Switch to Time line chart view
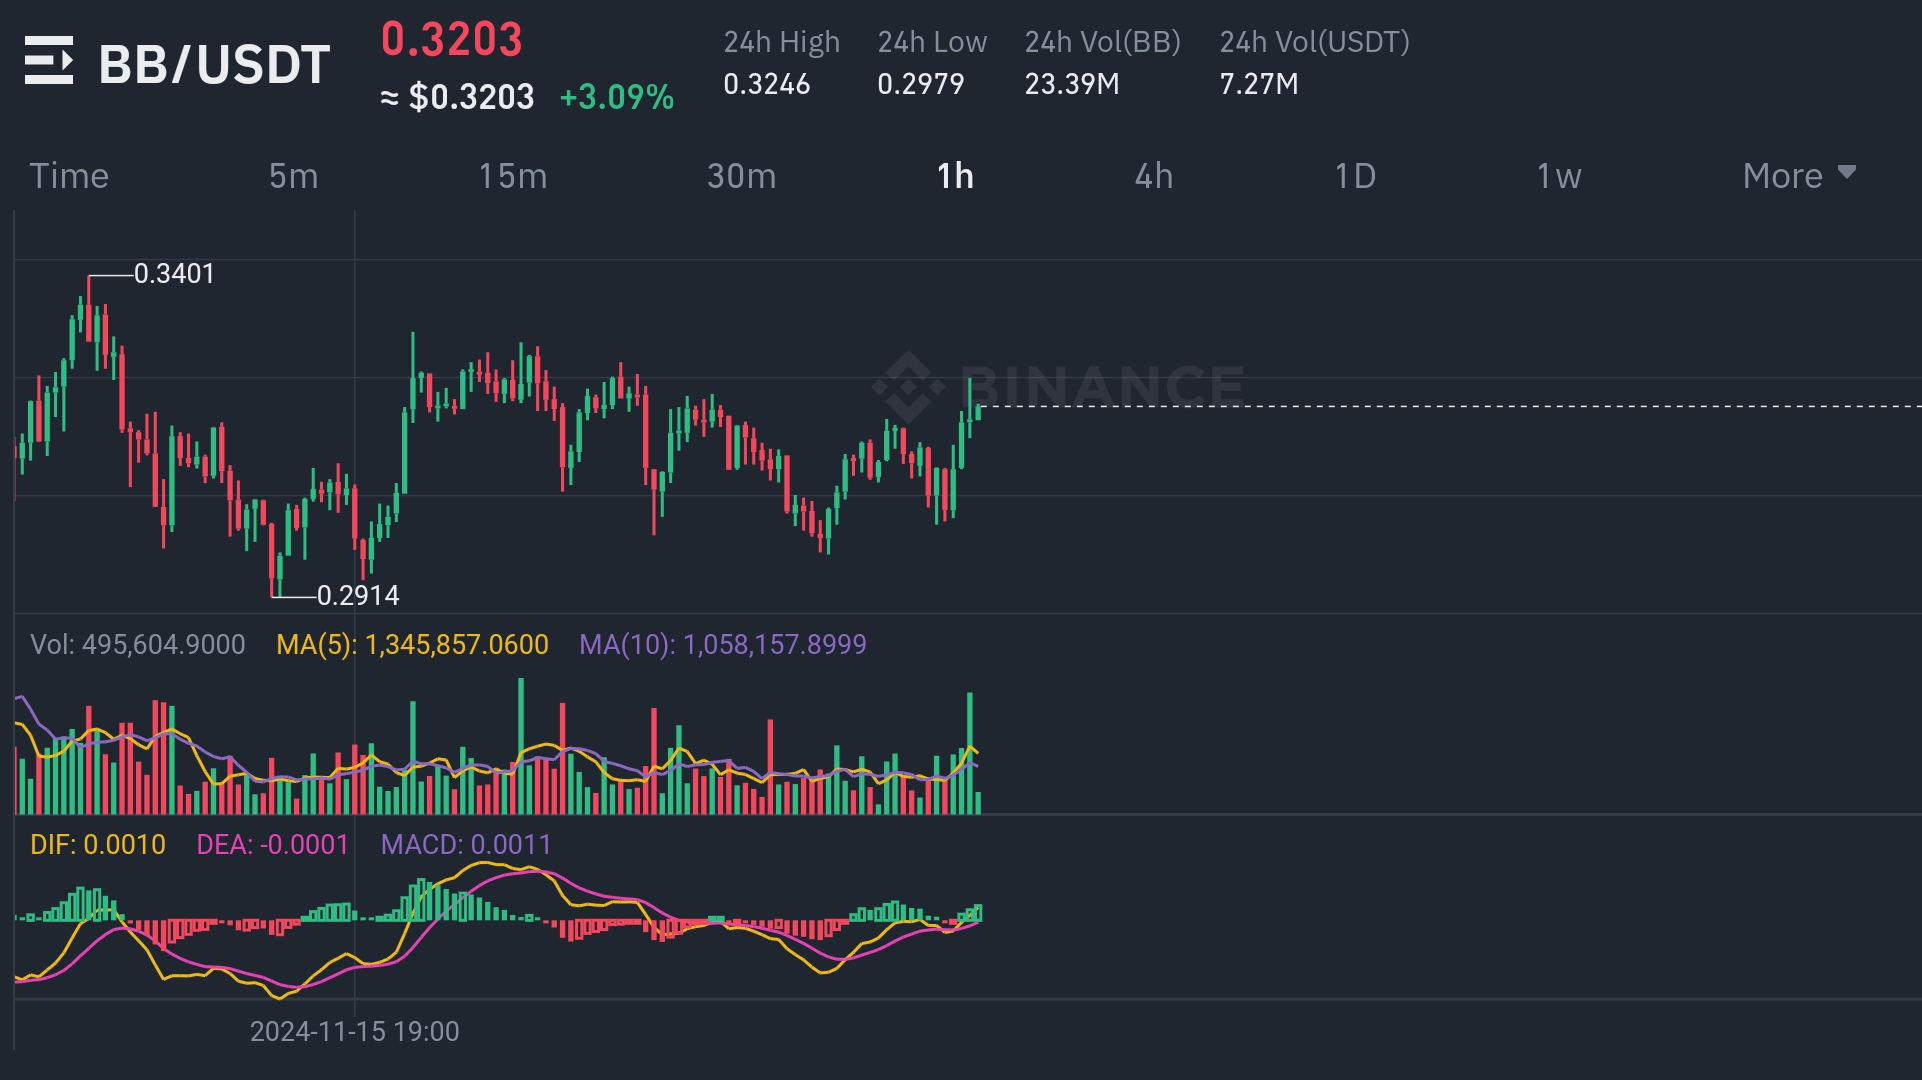The width and height of the screenshot is (1922, 1080). [68, 176]
